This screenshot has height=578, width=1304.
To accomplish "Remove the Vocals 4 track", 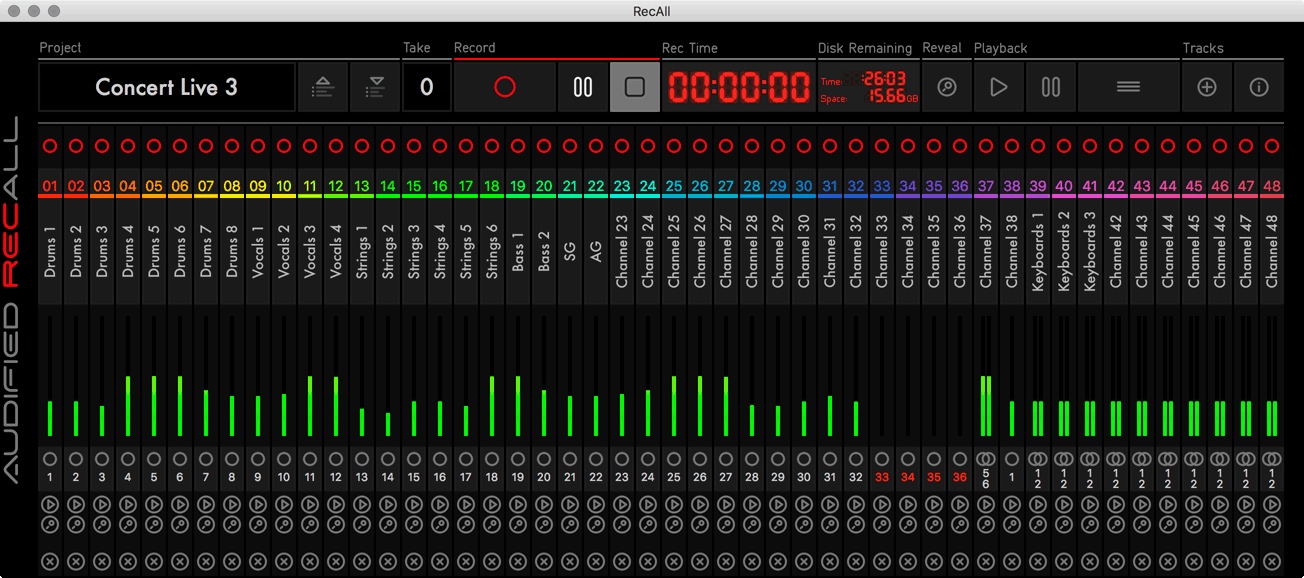I will tap(335, 560).
